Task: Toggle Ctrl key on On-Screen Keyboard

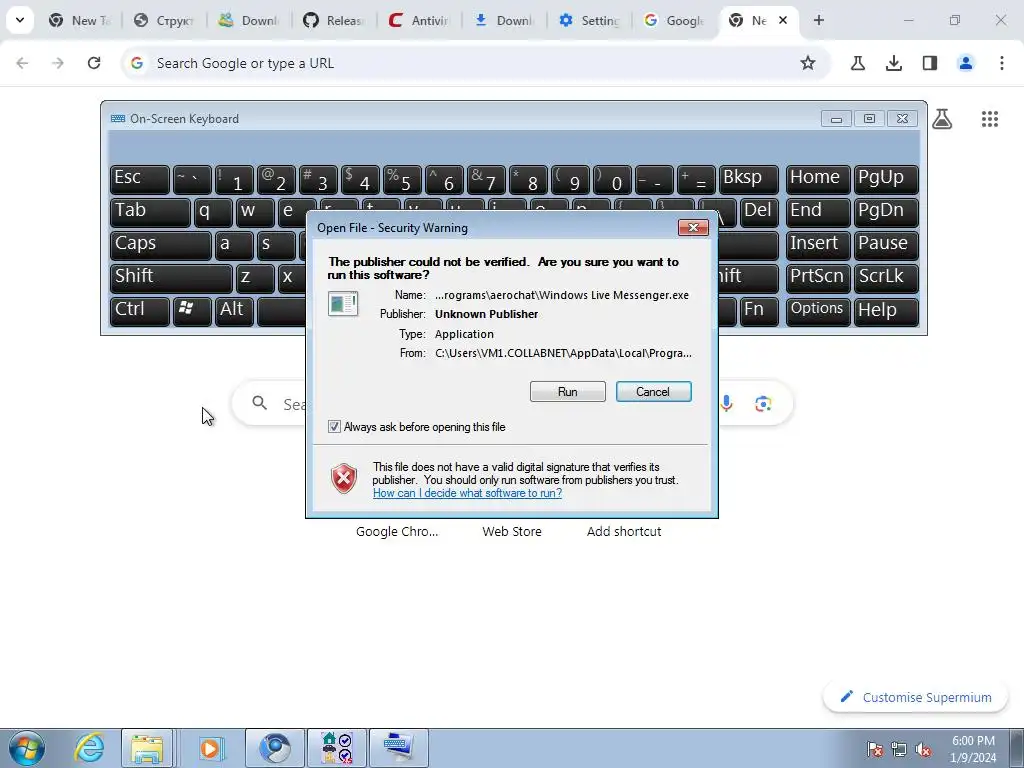Action: pyautogui.click(x=140, y=311)
